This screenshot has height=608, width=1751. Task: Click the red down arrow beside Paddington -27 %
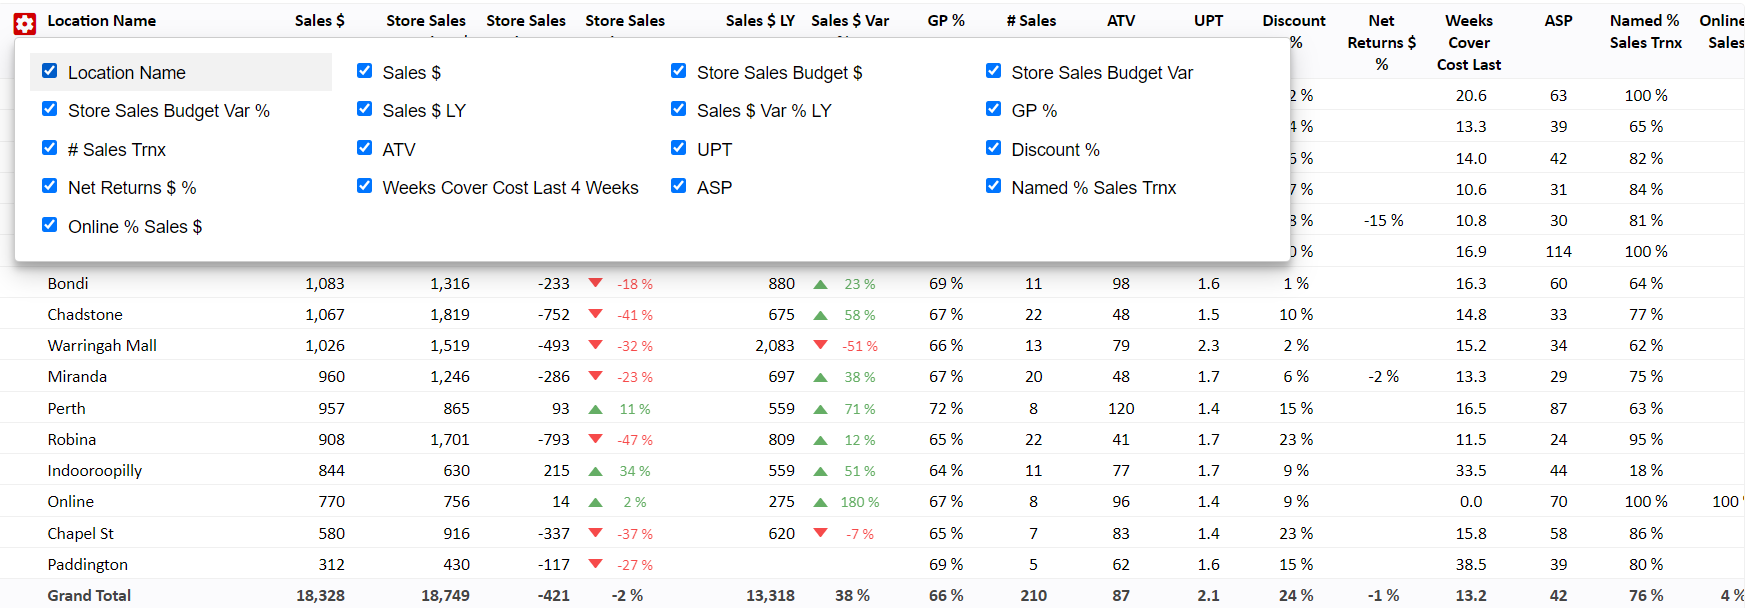596,564
